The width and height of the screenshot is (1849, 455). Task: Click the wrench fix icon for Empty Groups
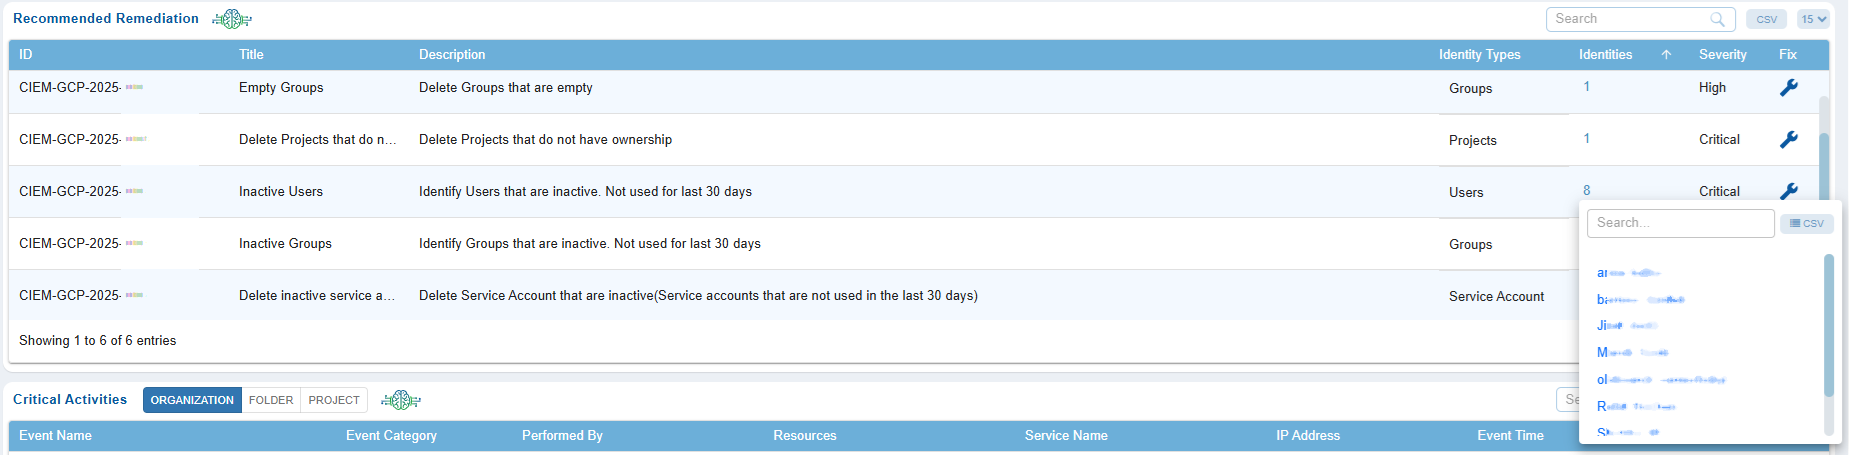[x=1788, y=88]
